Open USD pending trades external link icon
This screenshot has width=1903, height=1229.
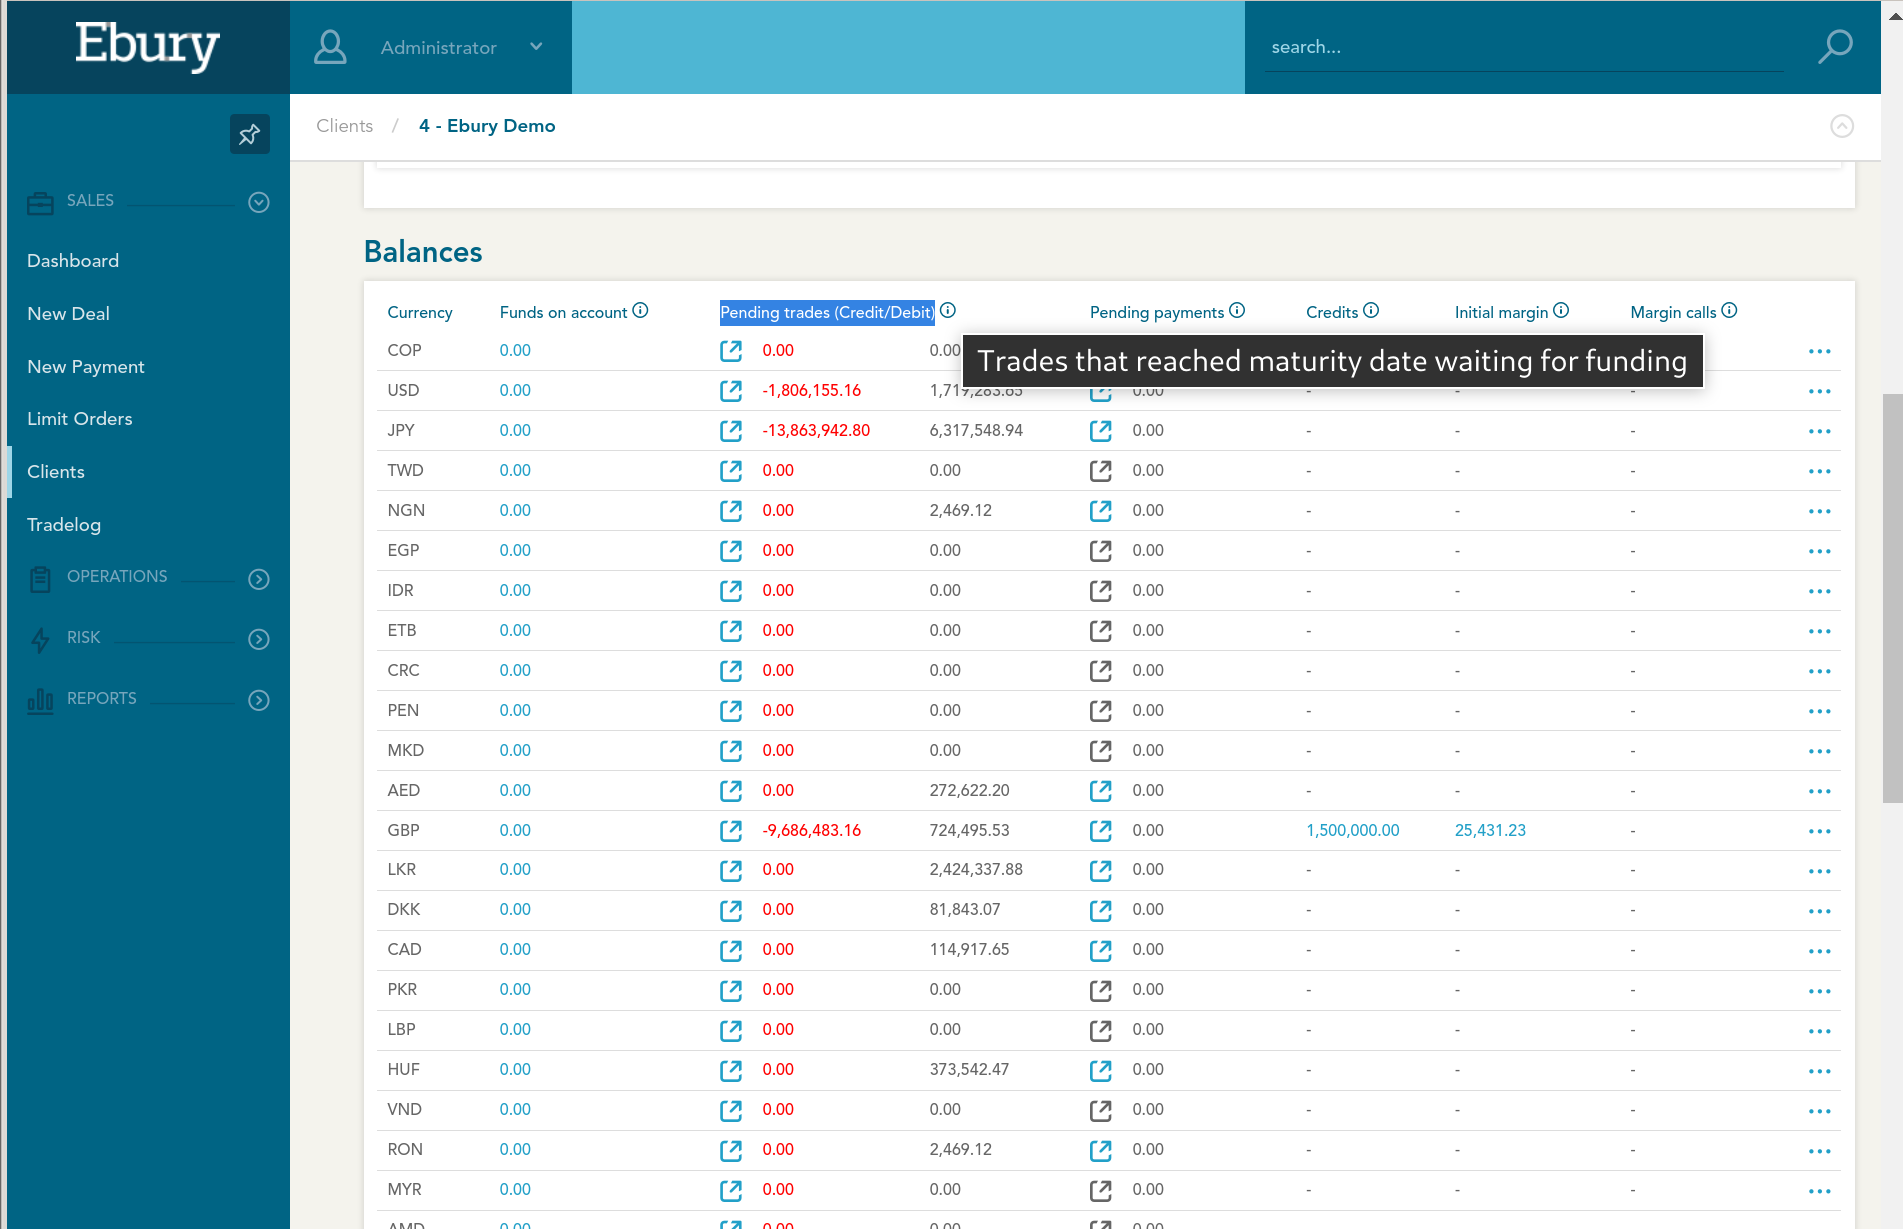click(x=731, y=391)
